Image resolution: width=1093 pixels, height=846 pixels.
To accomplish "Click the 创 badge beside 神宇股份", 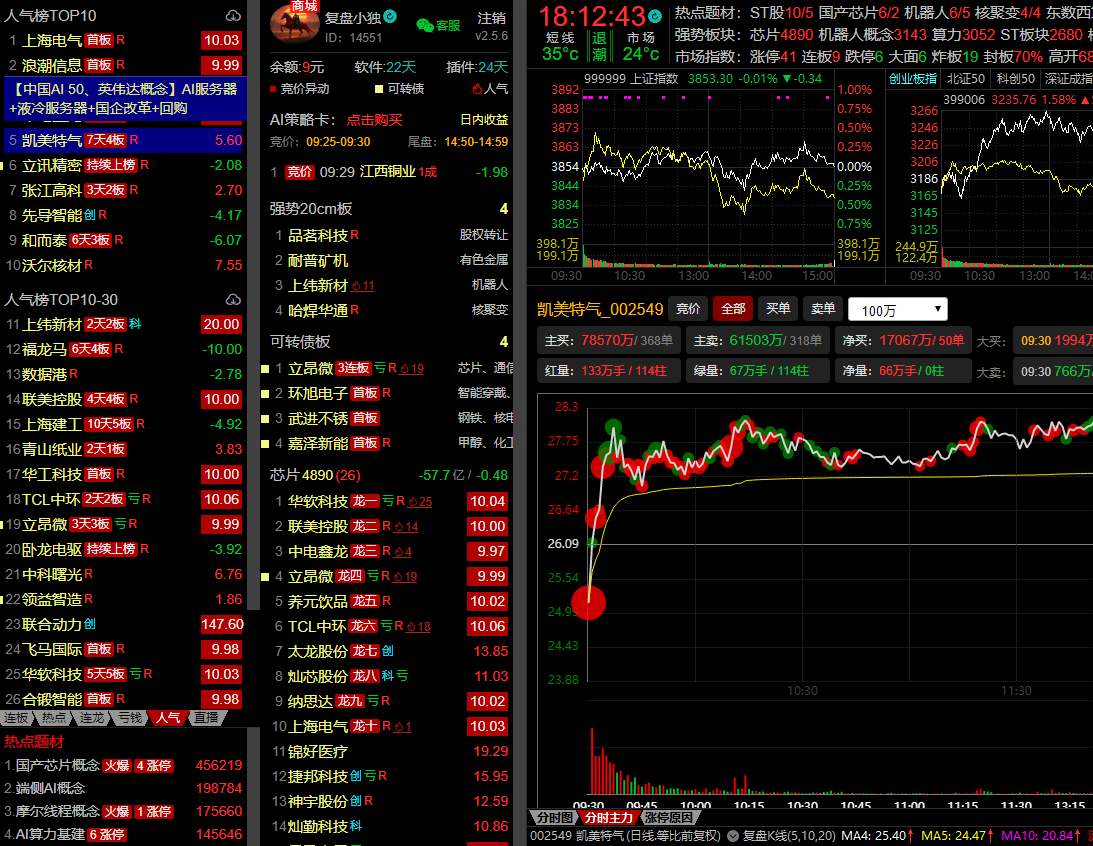I will tap(356, 801).
